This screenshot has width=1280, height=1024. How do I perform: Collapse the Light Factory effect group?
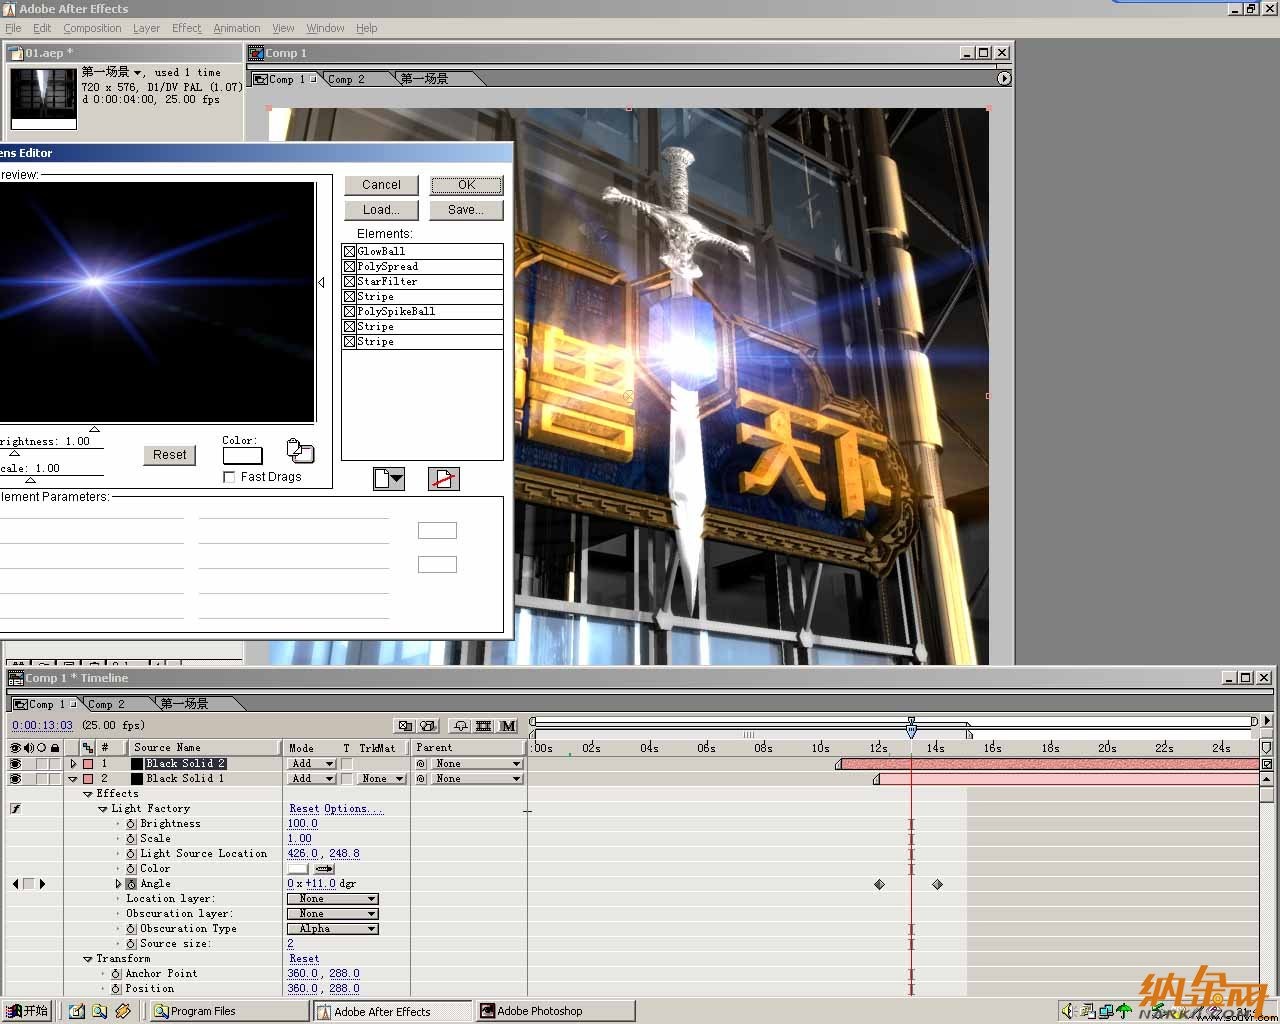(x=103, y=809)
